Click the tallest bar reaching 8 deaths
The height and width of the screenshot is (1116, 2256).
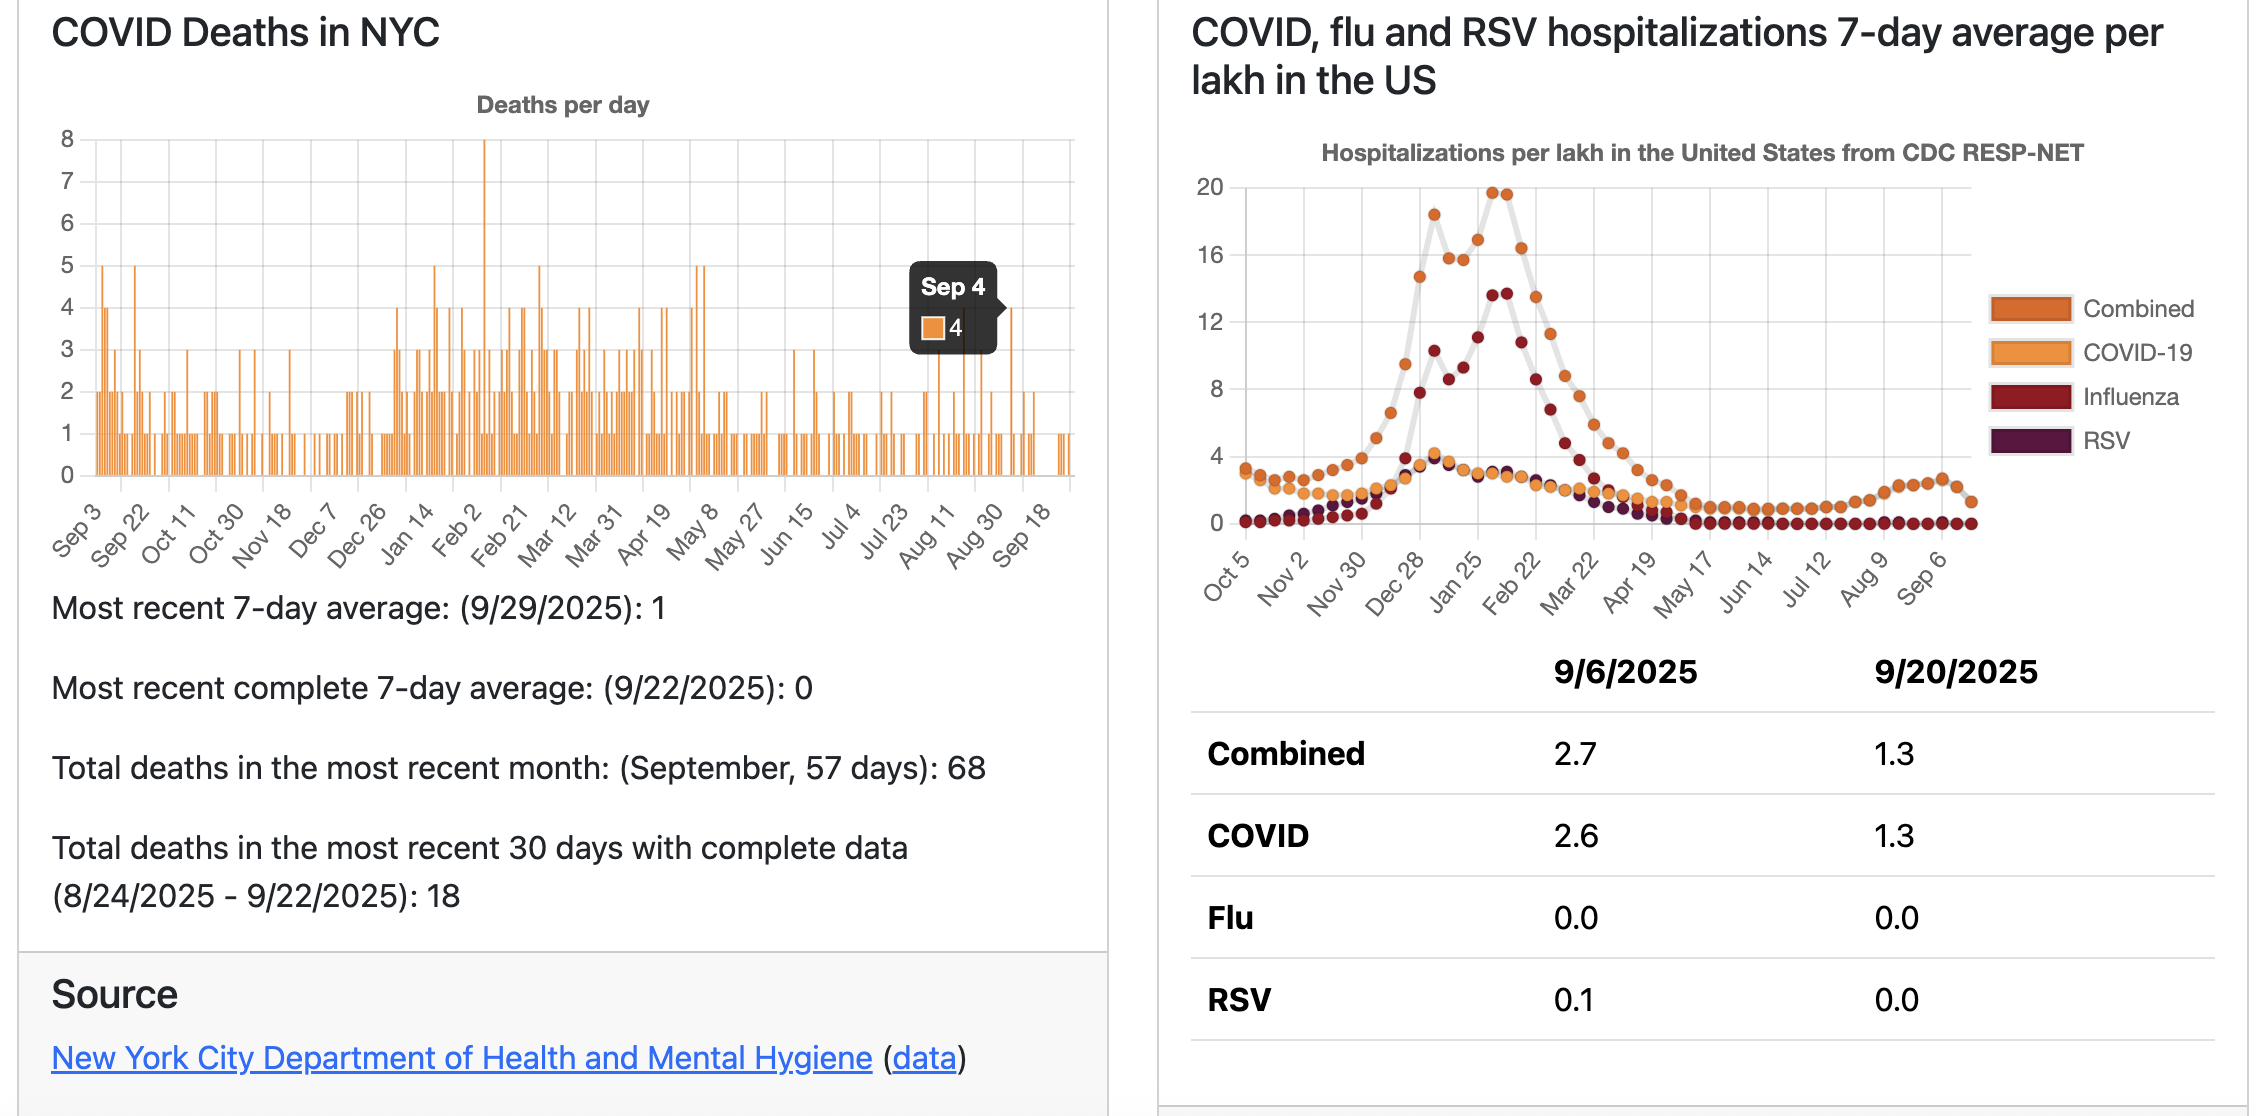[484, 300]
